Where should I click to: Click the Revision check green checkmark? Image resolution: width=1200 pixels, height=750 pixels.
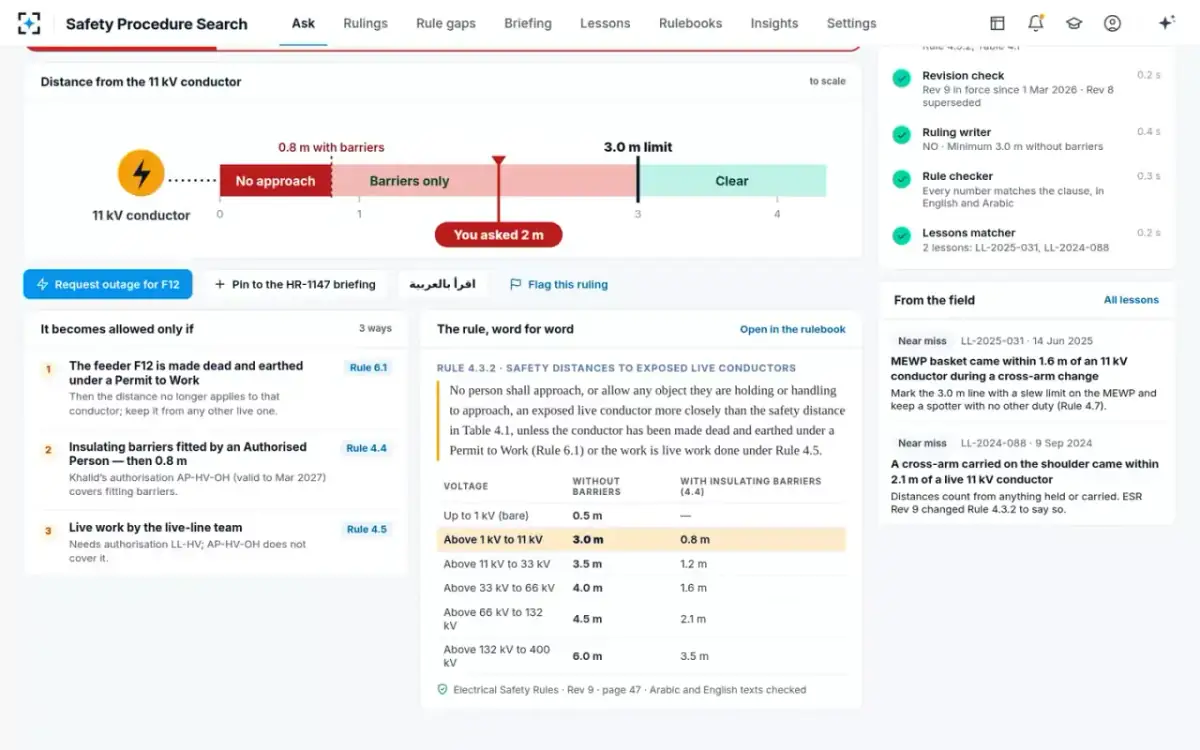click(x=902, y=77)
